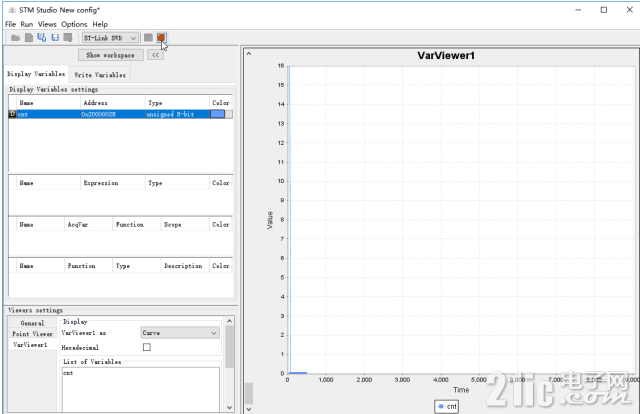Click the blue color swatch for cnt

pos(218,114)
